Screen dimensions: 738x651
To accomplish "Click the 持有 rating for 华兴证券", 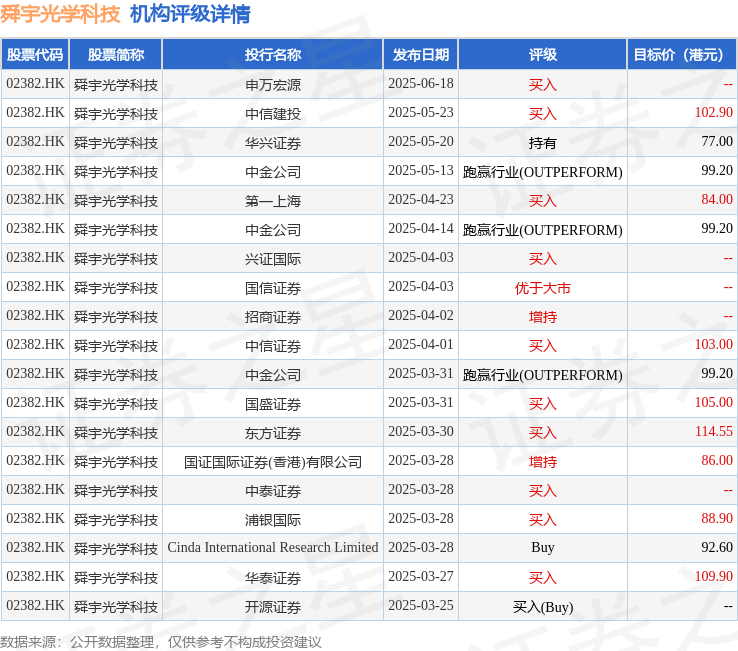I will point(543,143).
